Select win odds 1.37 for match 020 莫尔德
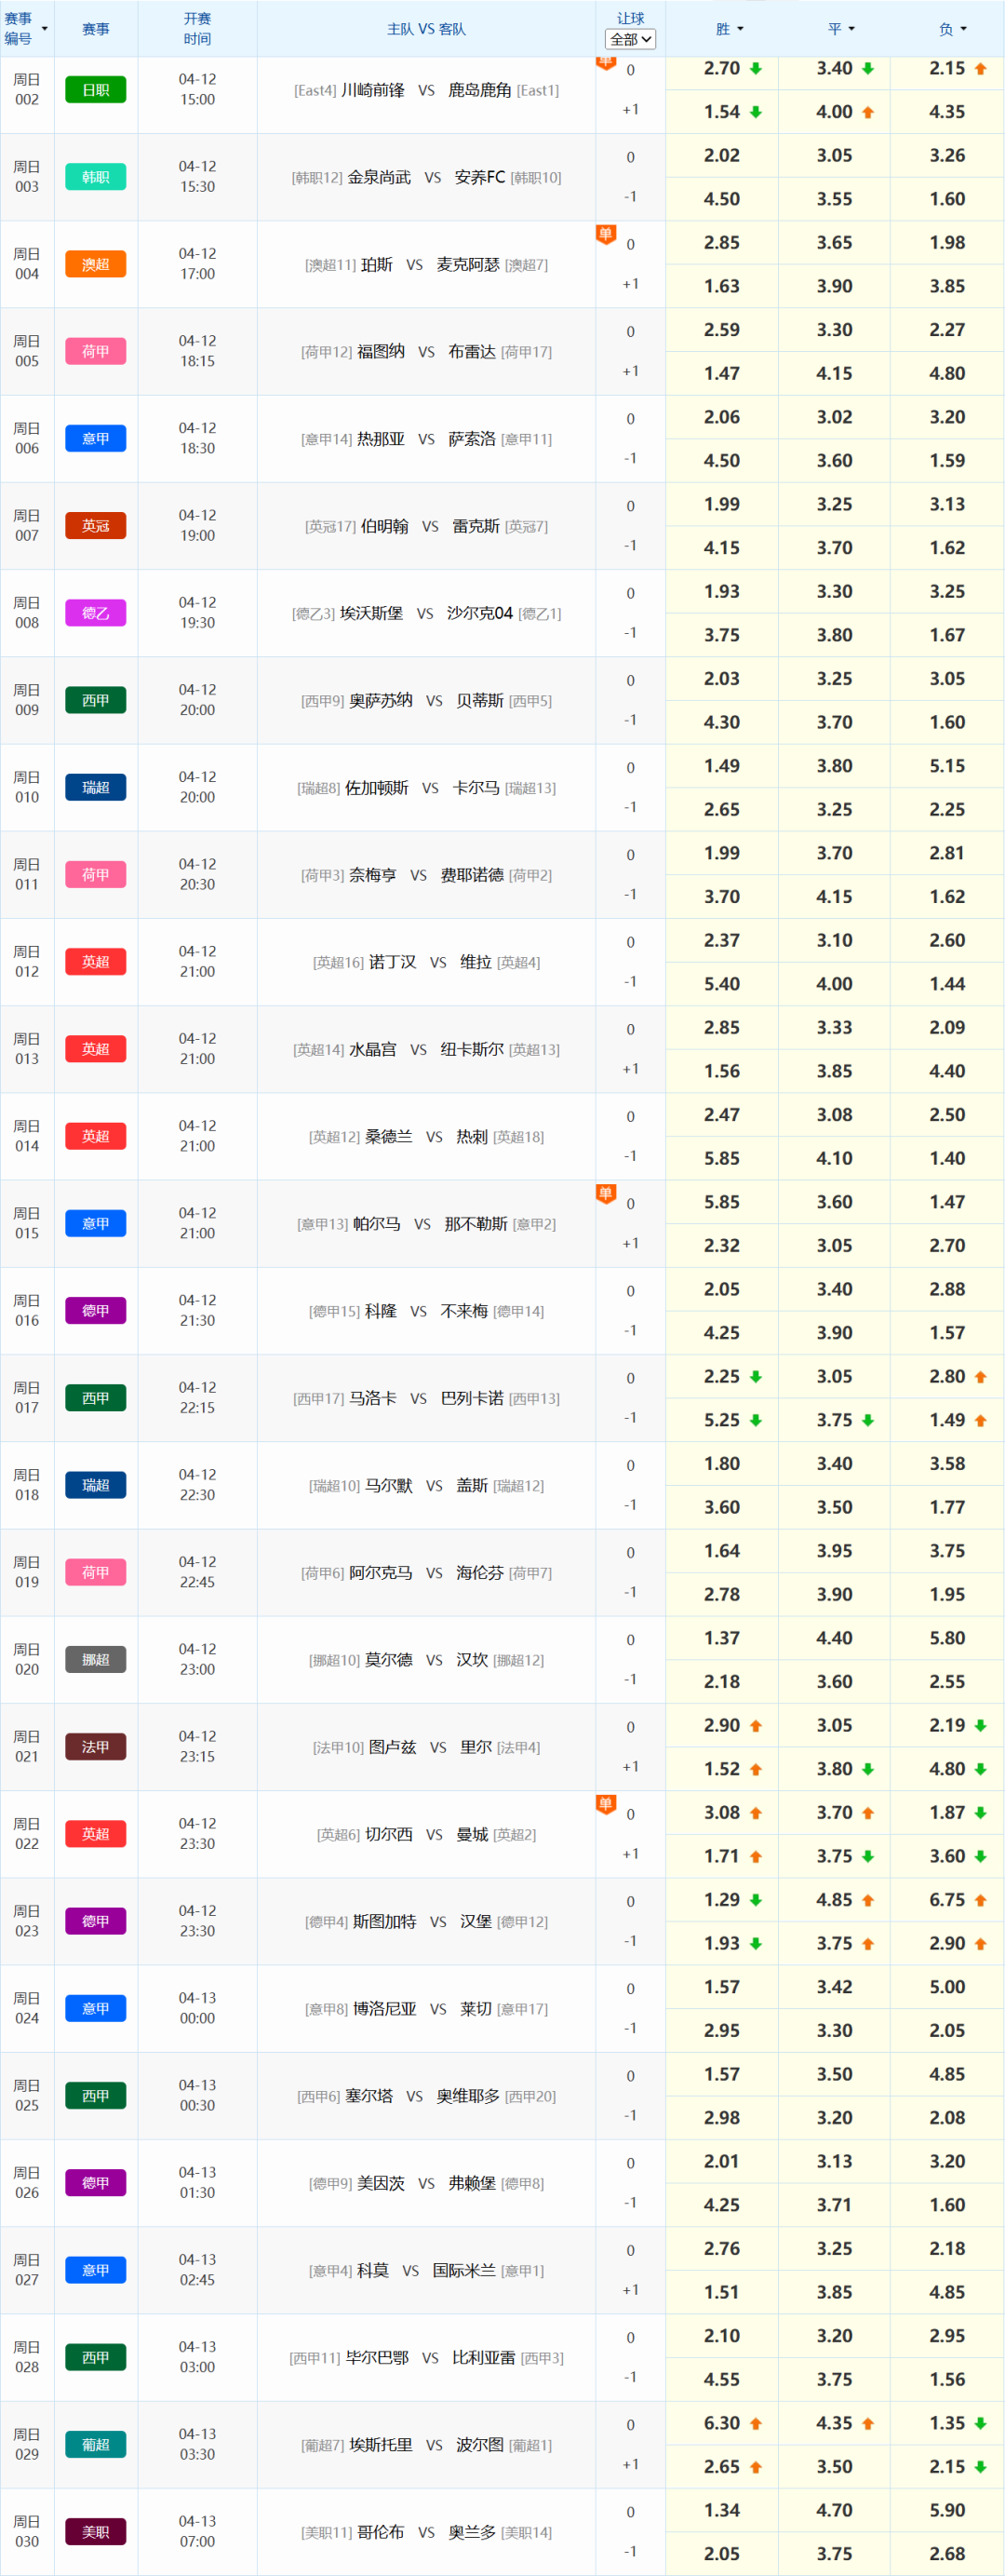1005x2576 pixels. click(722, 1637)
